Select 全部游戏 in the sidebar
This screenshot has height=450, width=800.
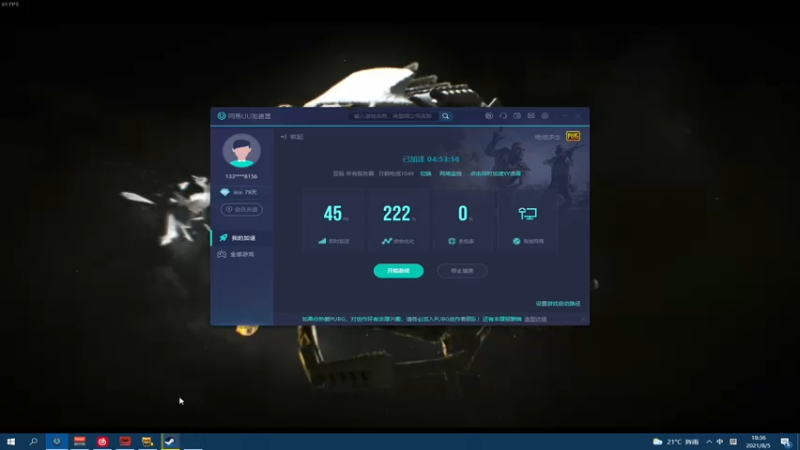242,254
